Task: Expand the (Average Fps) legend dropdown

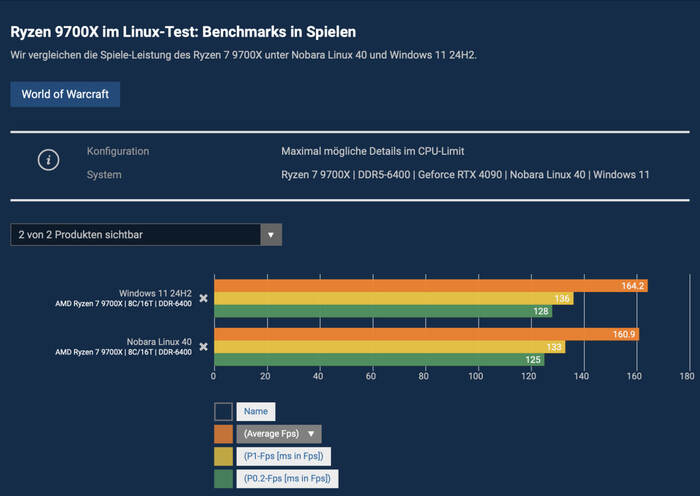Action: point(278,434)
